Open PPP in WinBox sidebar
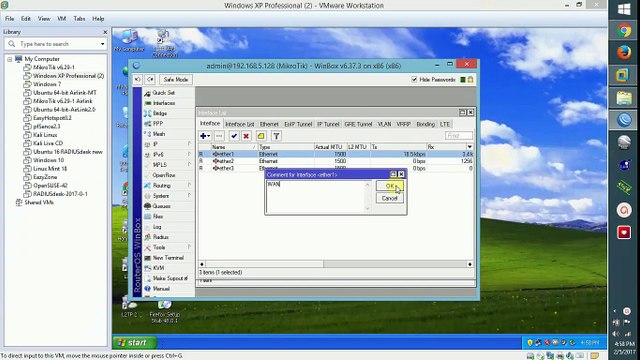The height and width of the screenshot is (360, 640). (x=158, y=123)
